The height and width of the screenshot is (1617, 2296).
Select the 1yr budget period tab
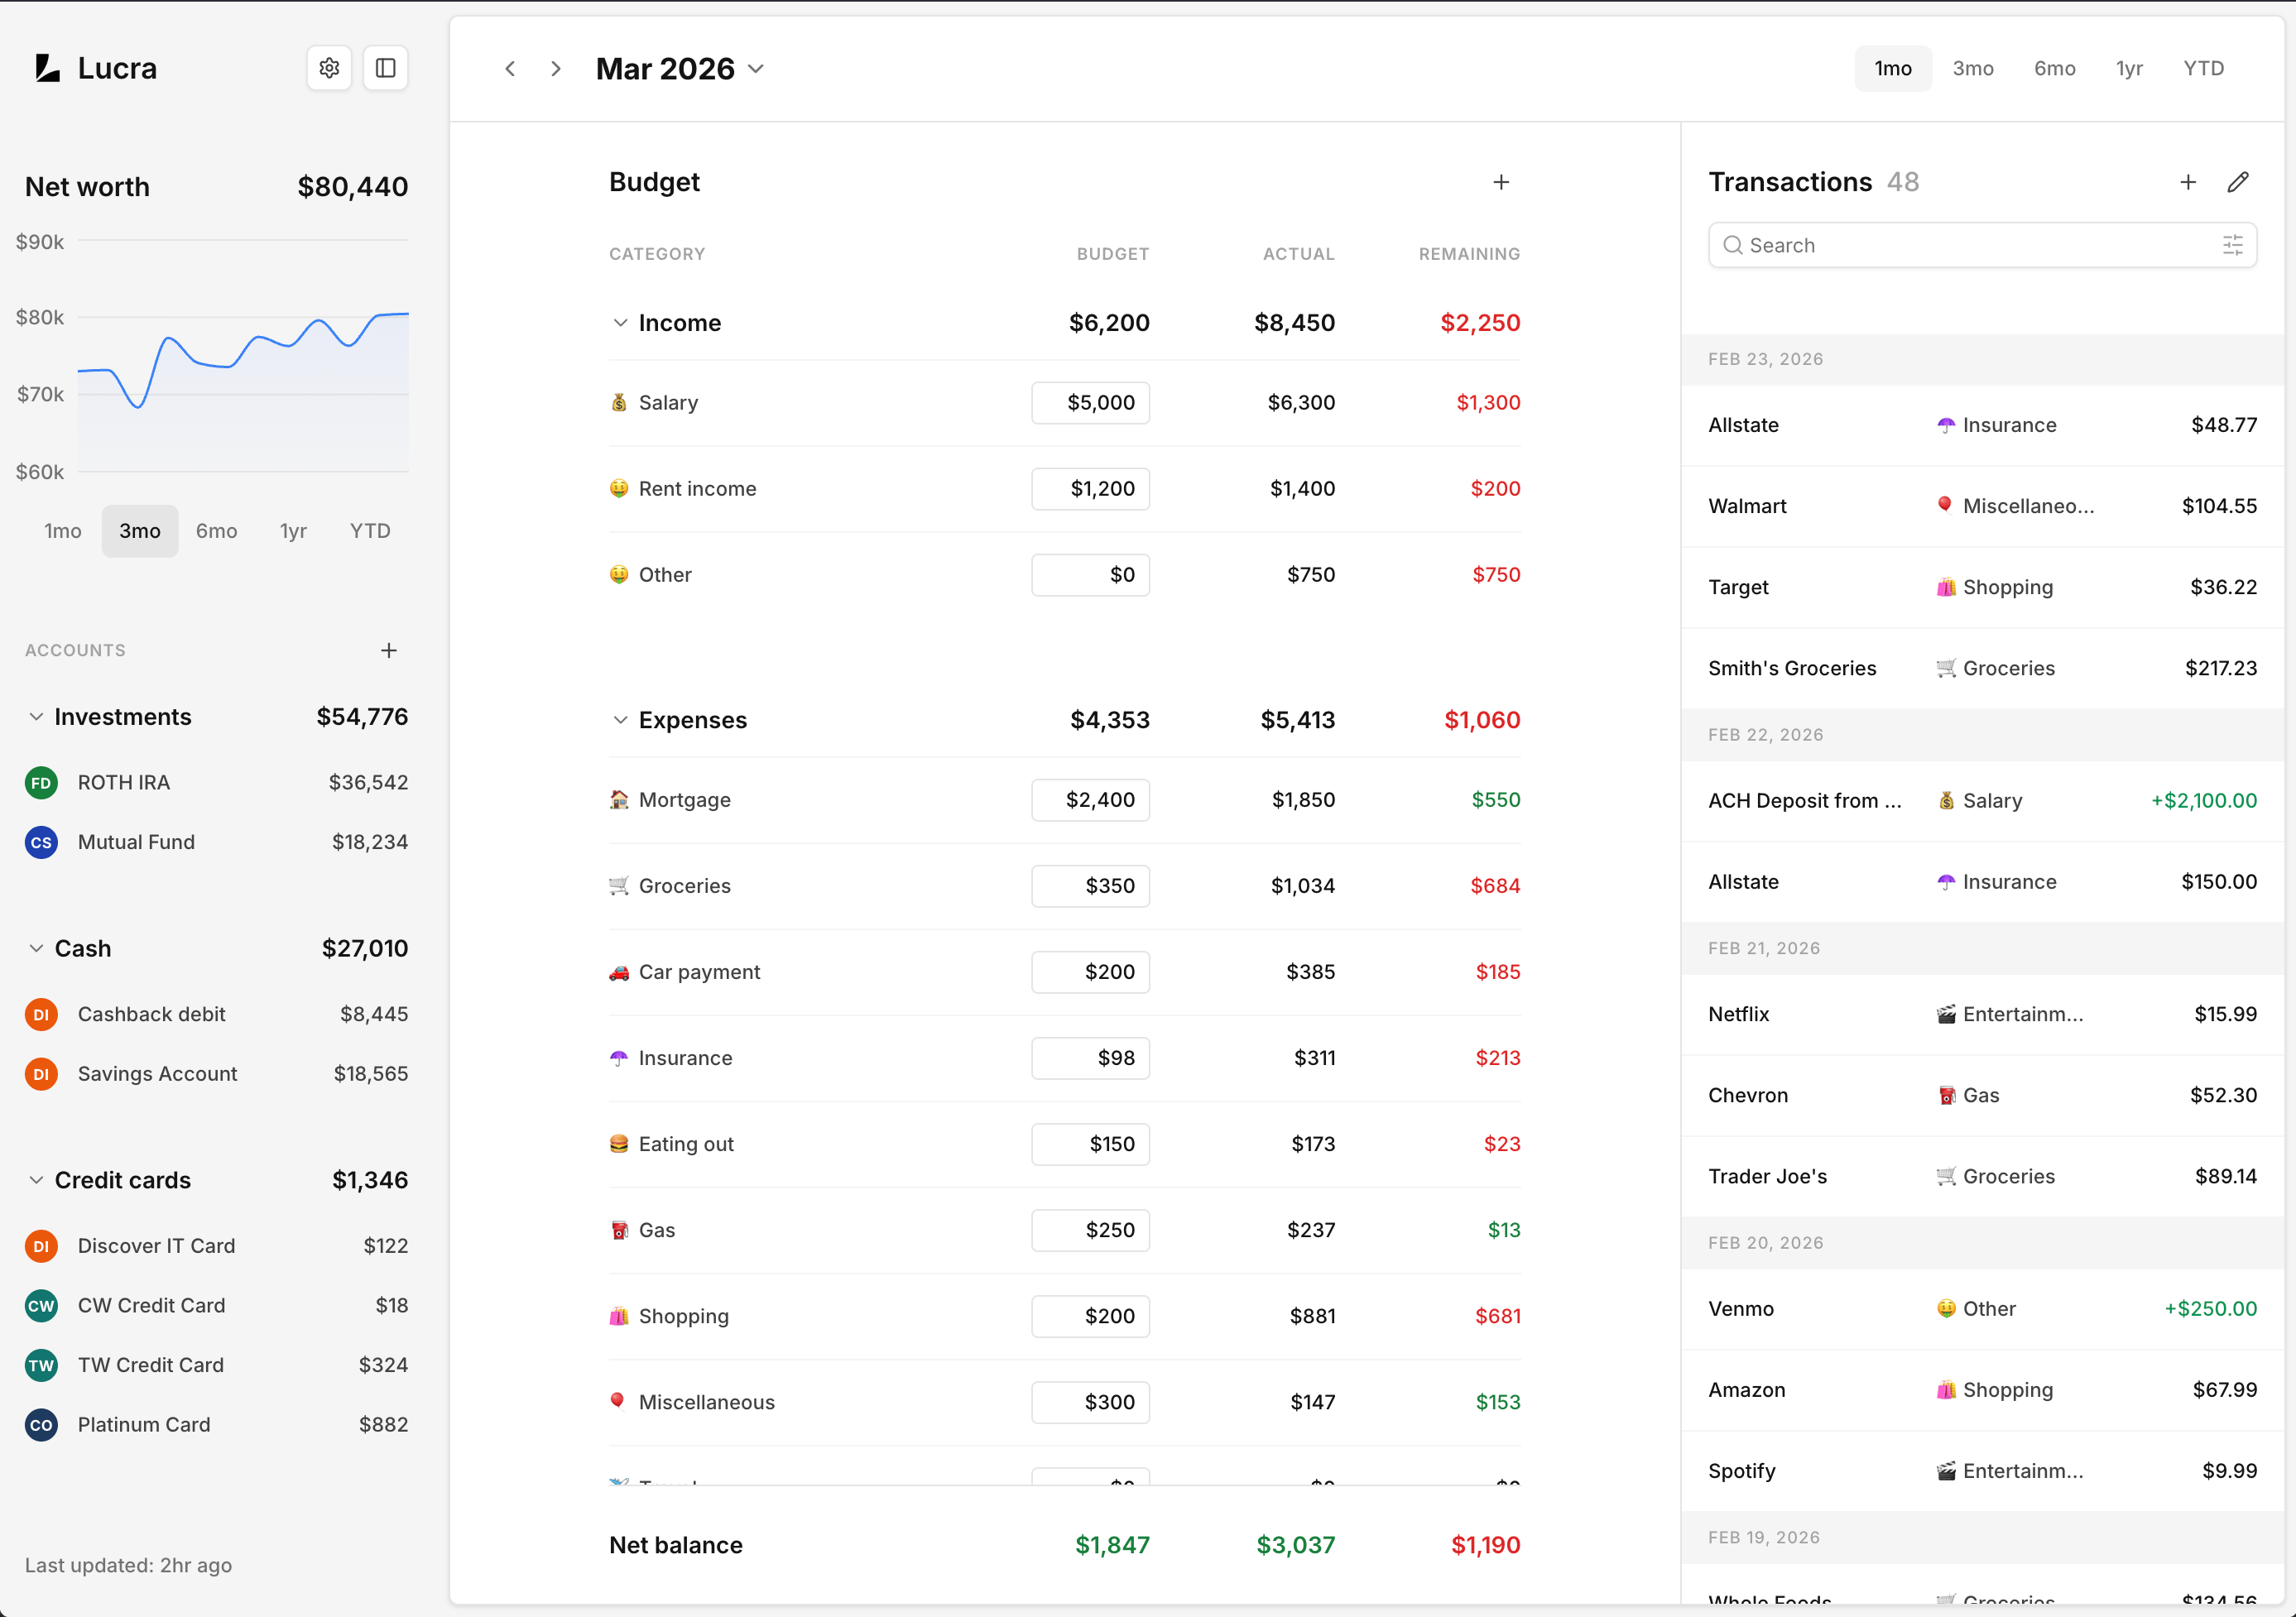2129,68
